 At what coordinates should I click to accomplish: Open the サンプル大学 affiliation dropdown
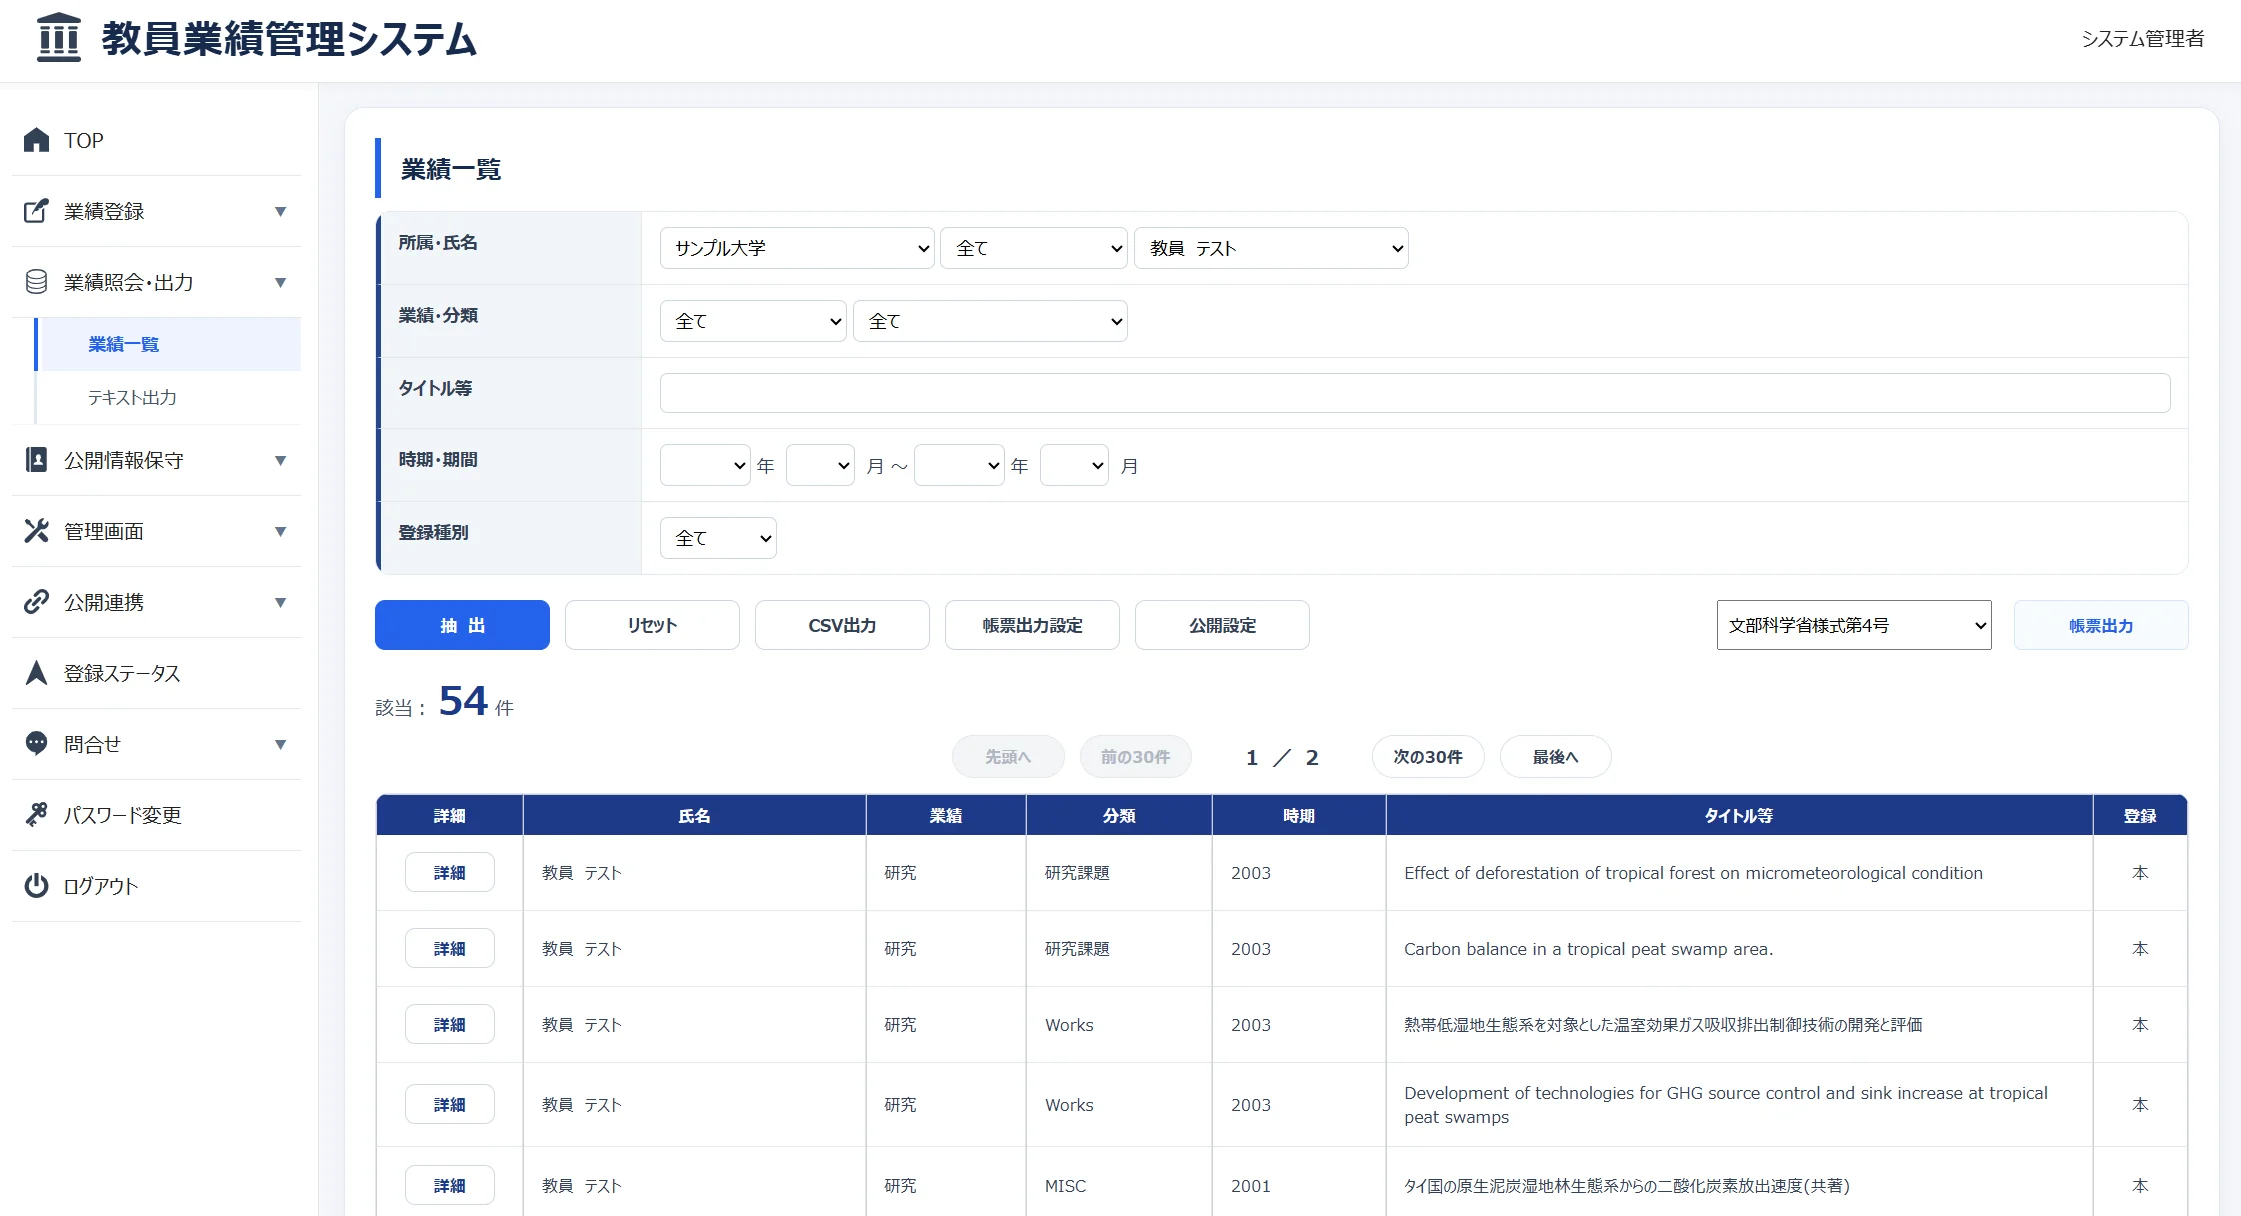(x=797, y=248)
